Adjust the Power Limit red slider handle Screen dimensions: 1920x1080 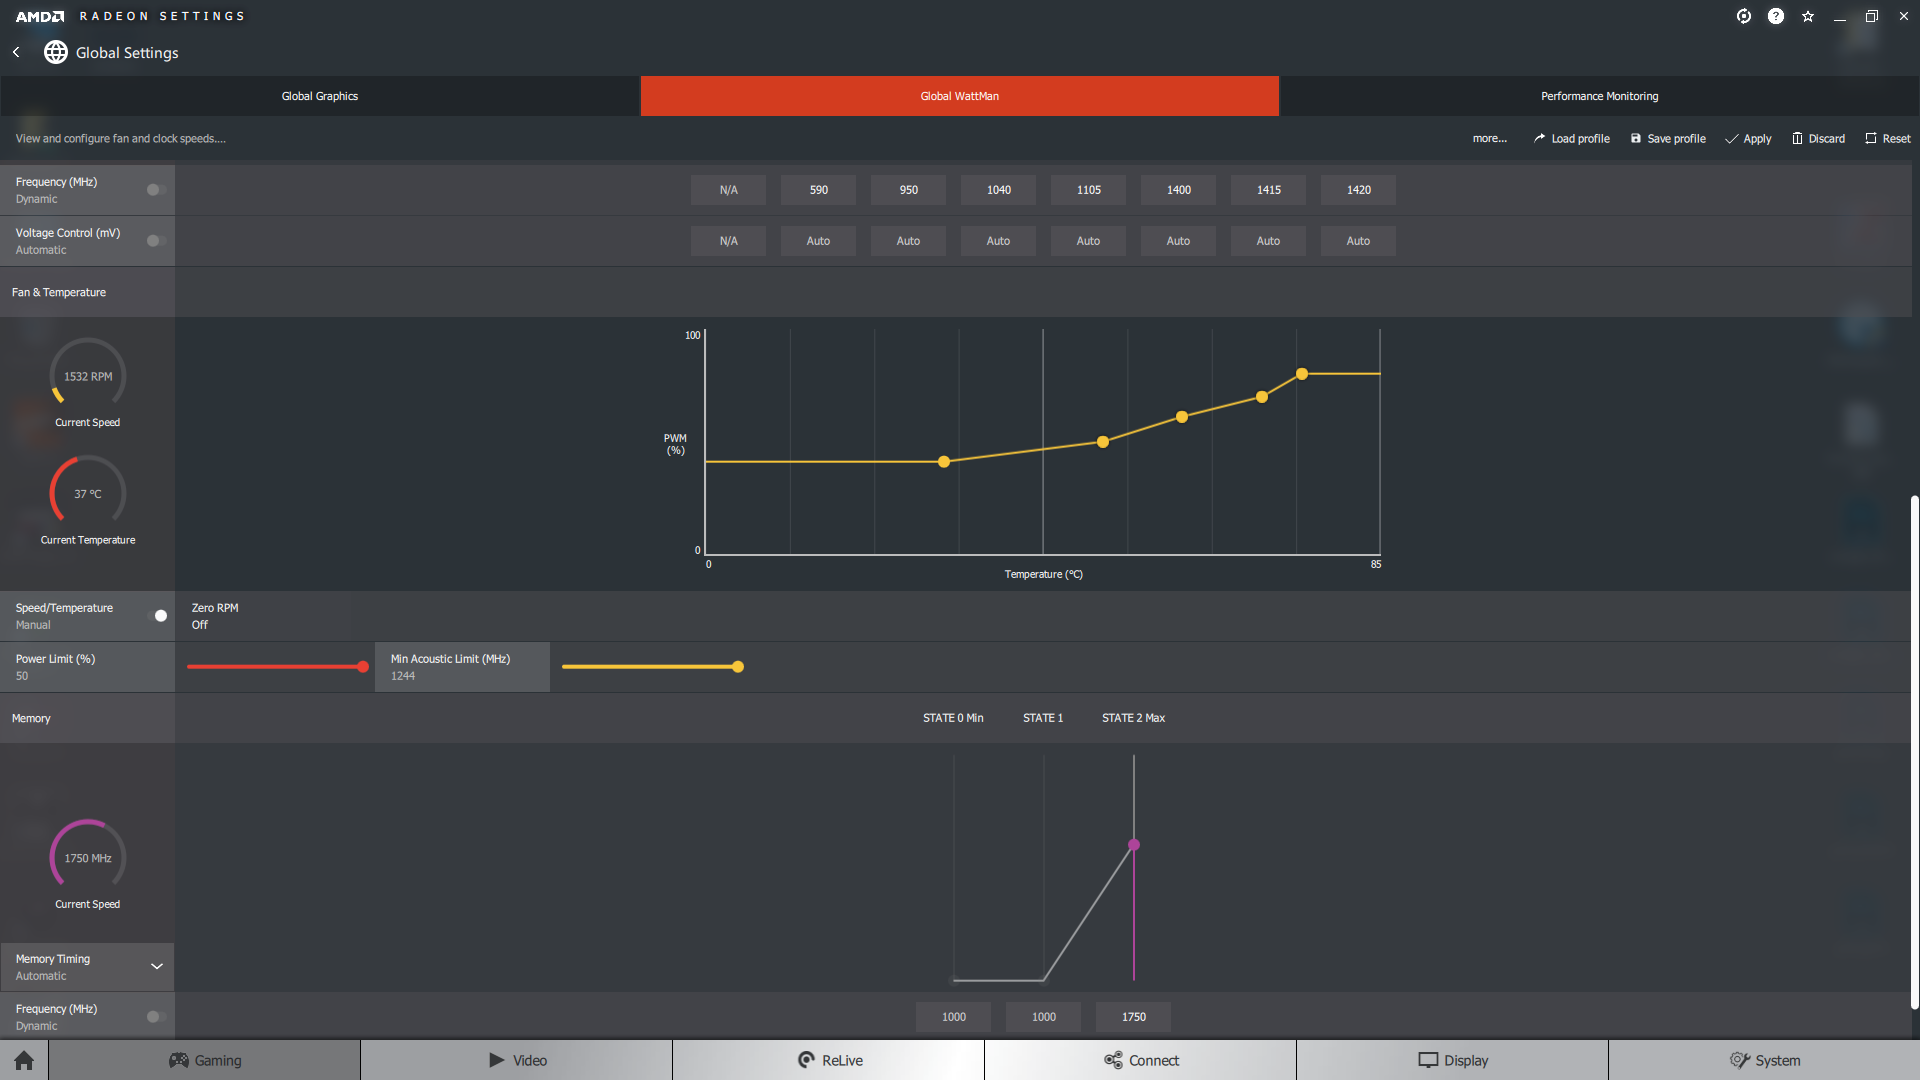tap(363, 667)
